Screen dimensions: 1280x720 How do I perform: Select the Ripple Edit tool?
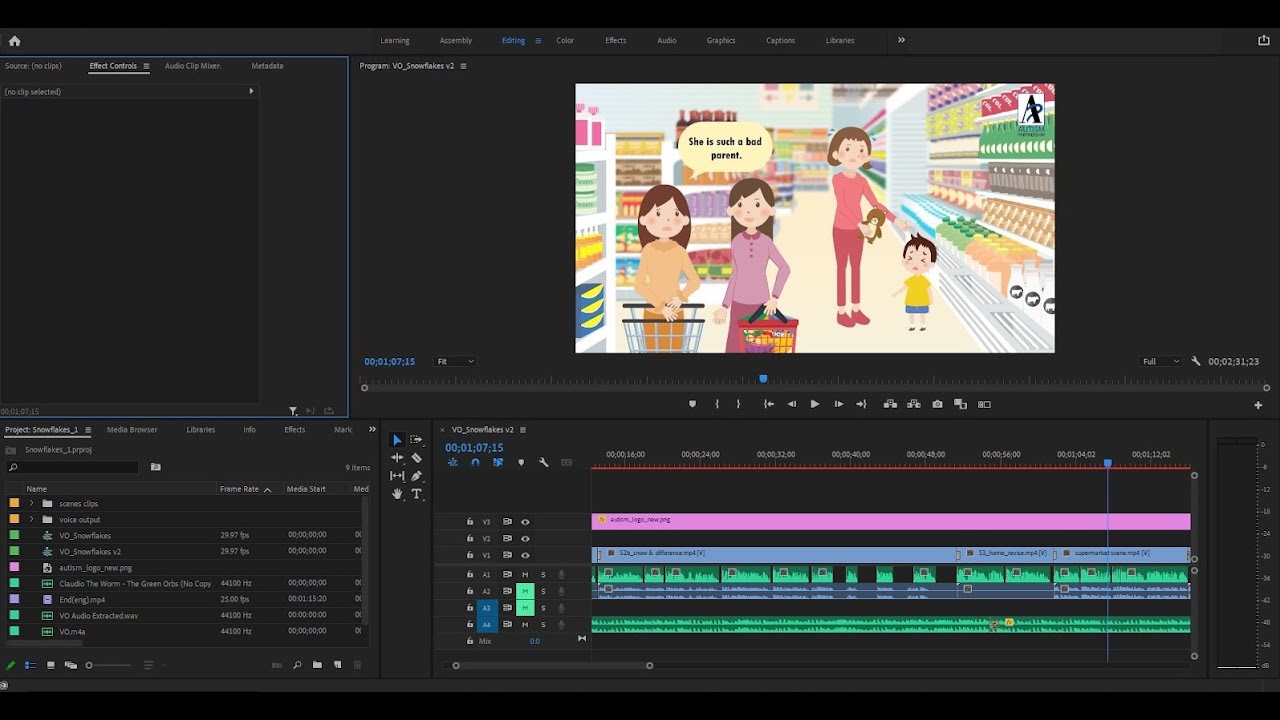click(397, 458)
